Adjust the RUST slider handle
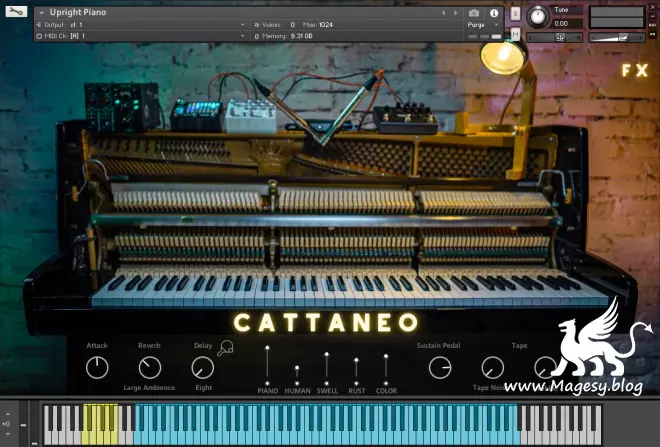The height and width of the screenshot is (447, 660). (356, 360)
